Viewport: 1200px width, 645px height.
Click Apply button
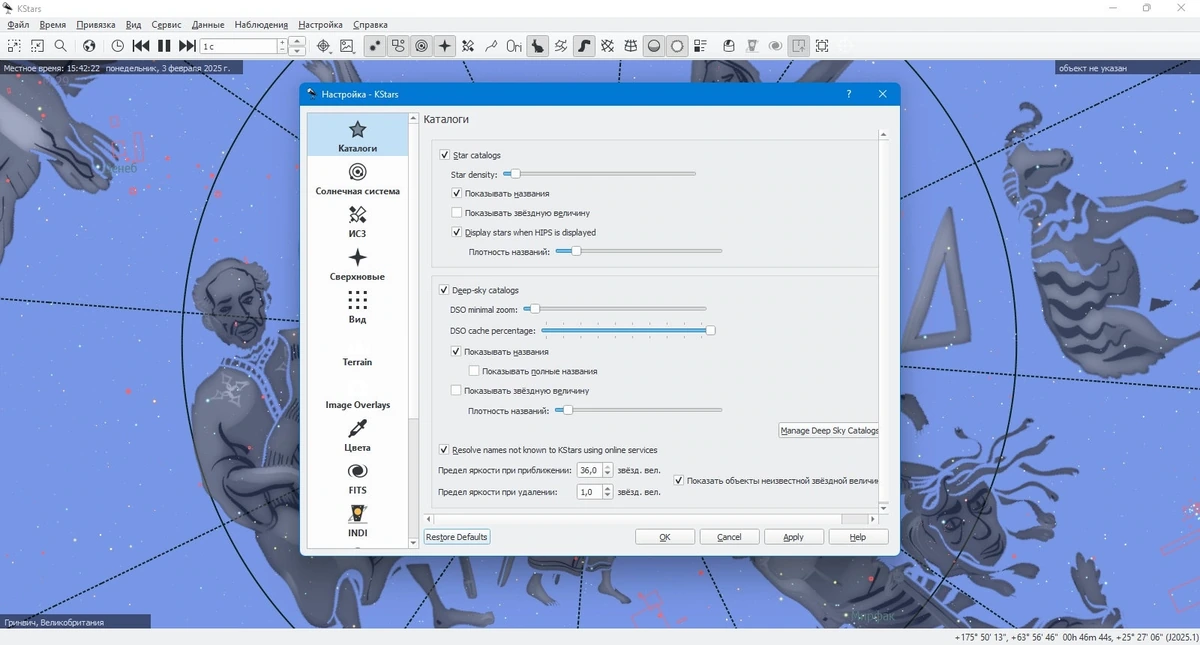794,537
